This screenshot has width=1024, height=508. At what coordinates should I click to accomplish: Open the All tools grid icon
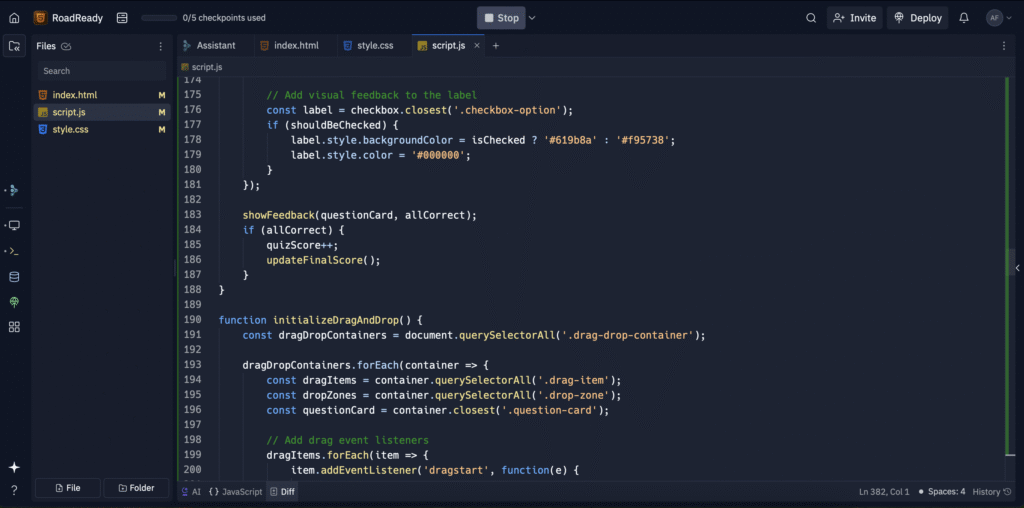14,327
